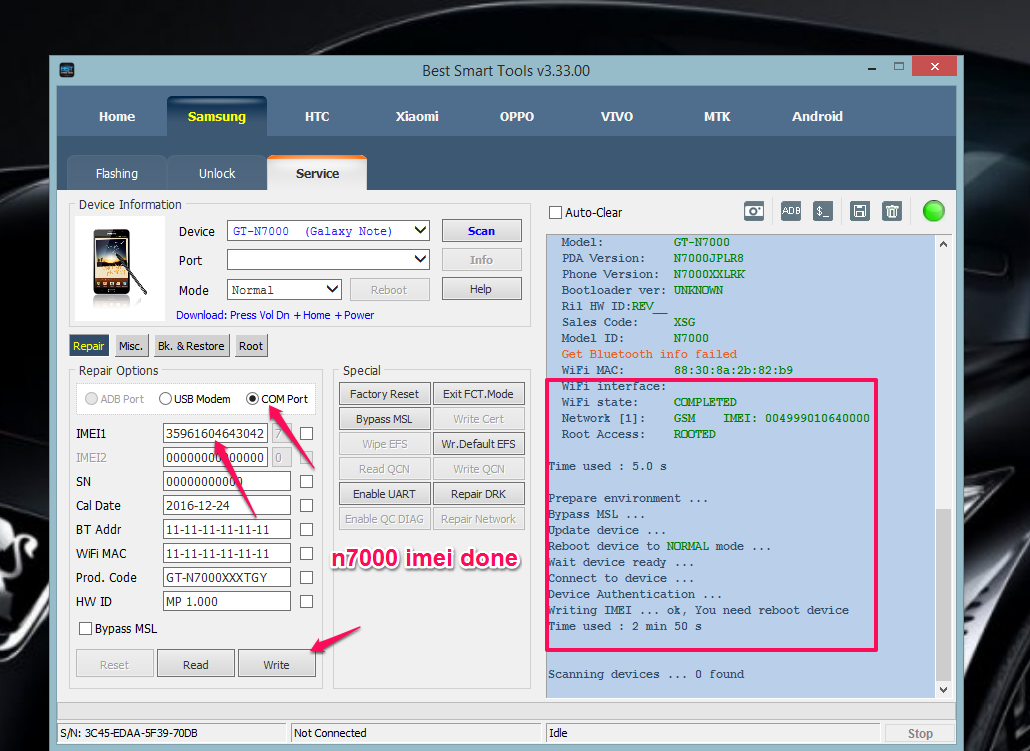Open the command shell icon

tap(822, 211)
